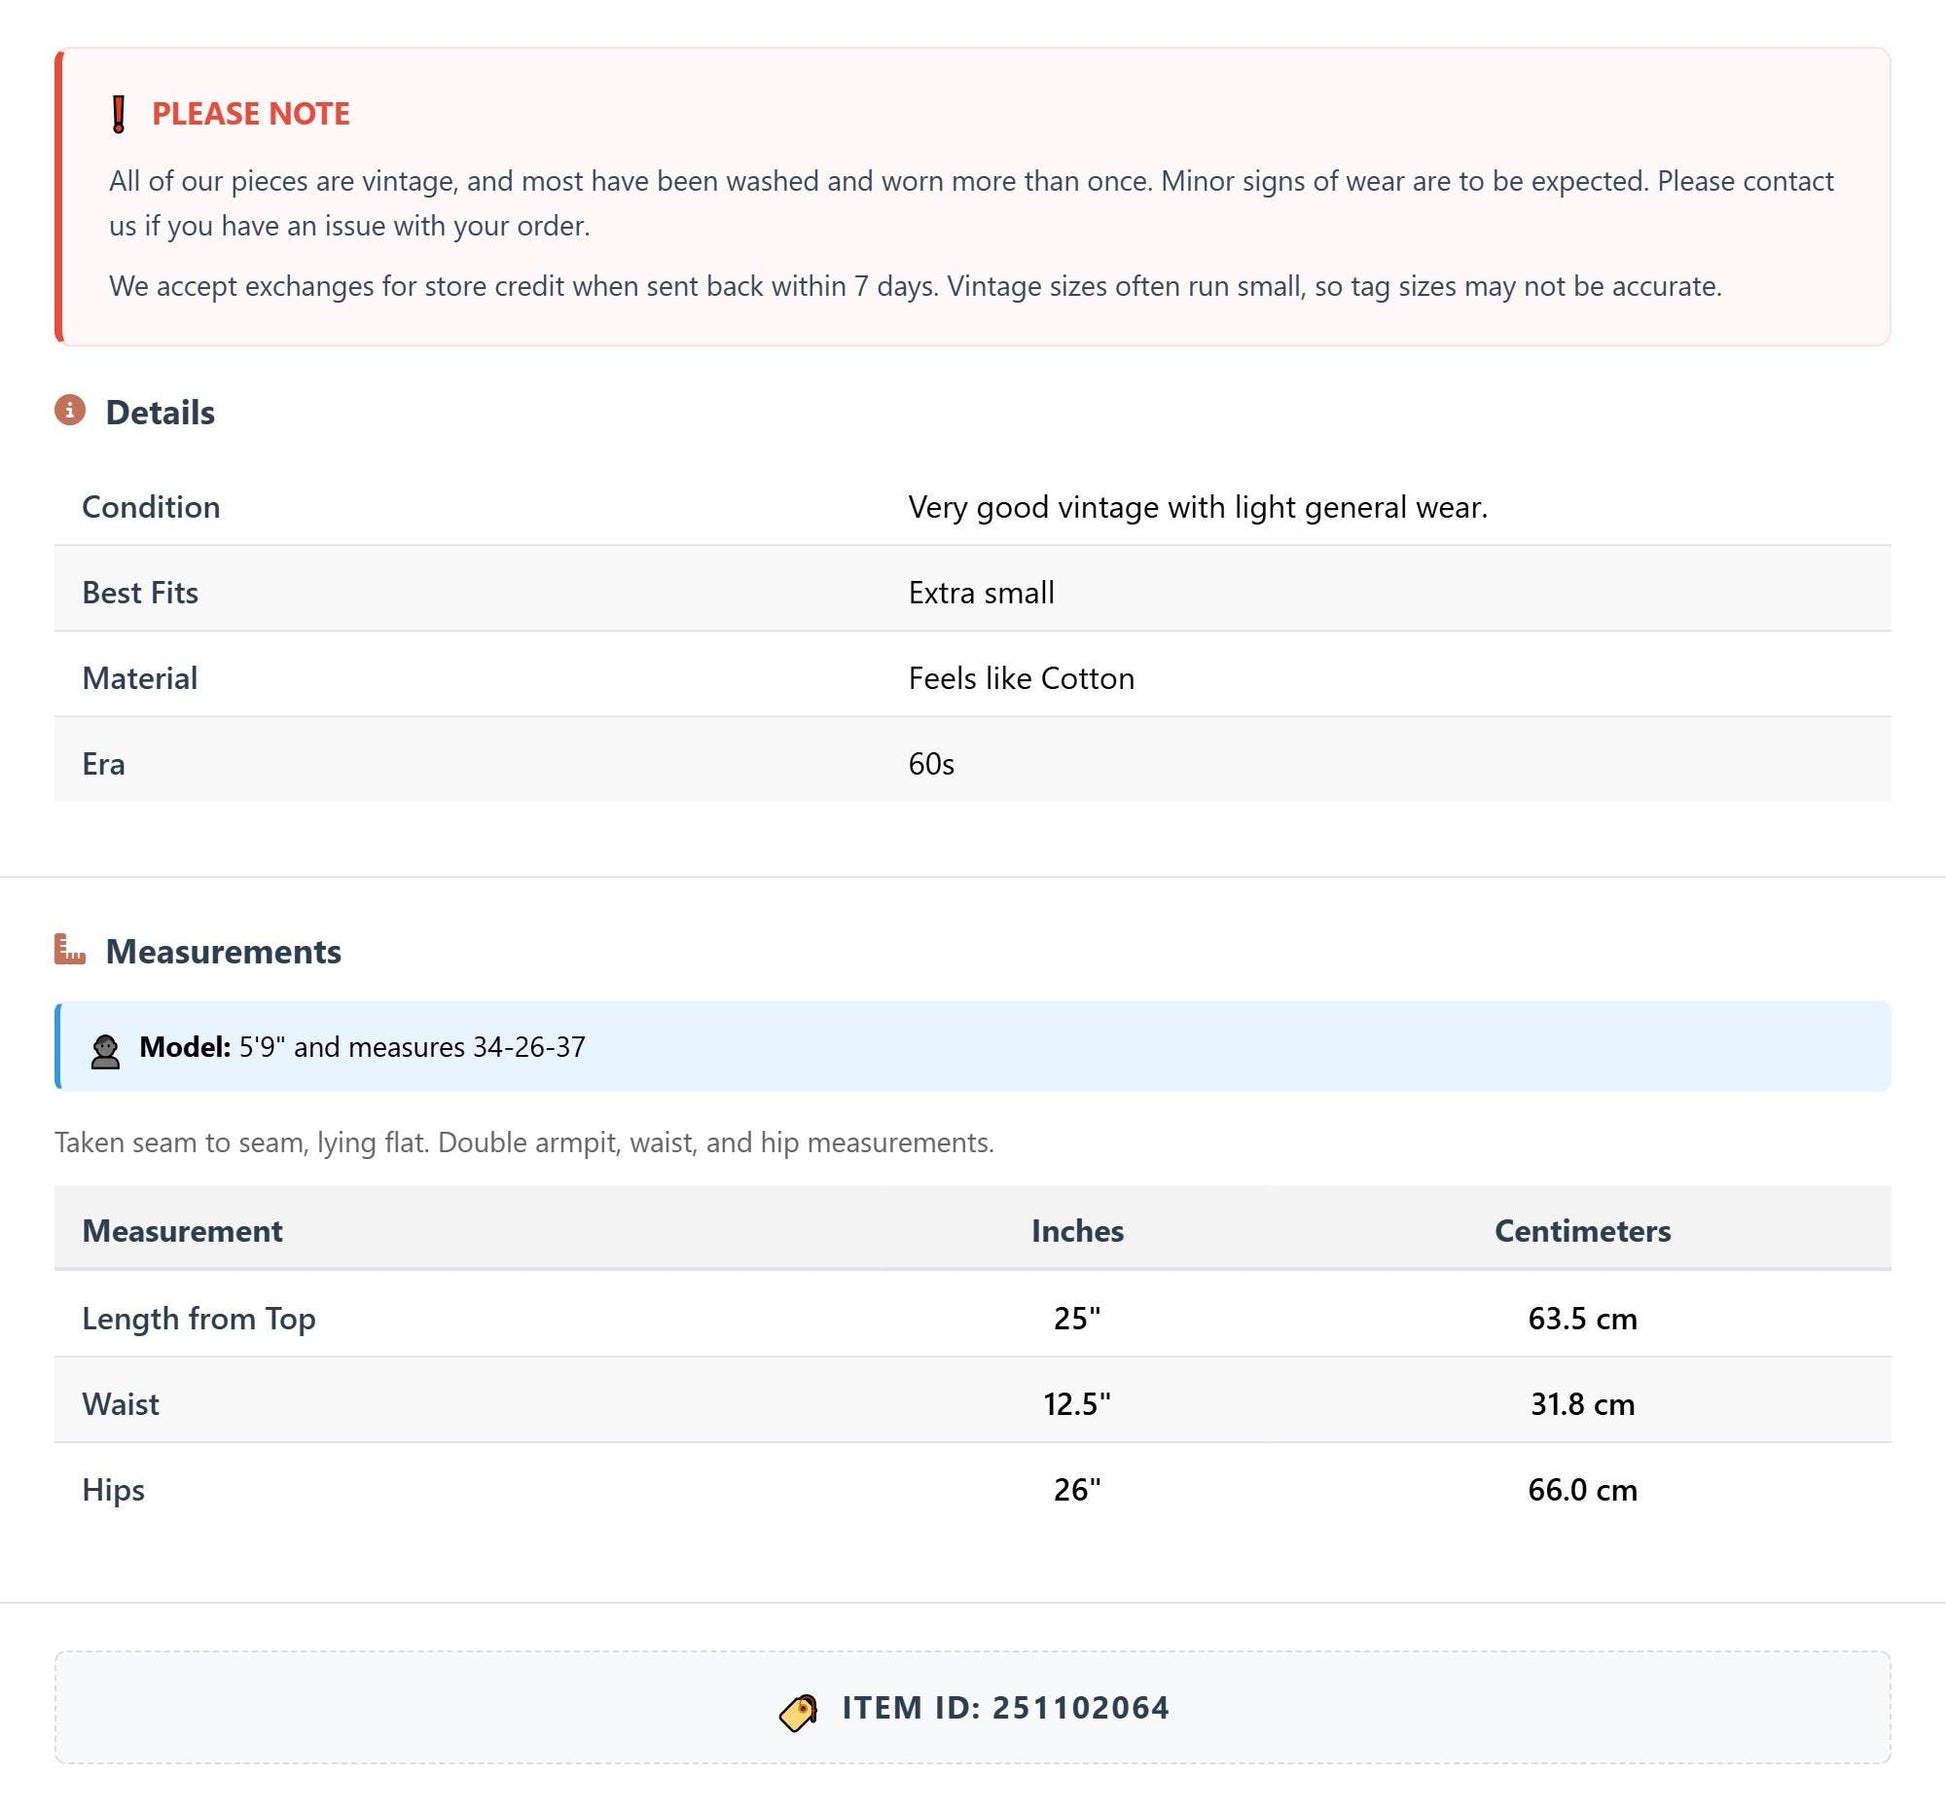The image size is (1946, 1812).
Task: Click the model person emoji icon
Action: 105,1052
